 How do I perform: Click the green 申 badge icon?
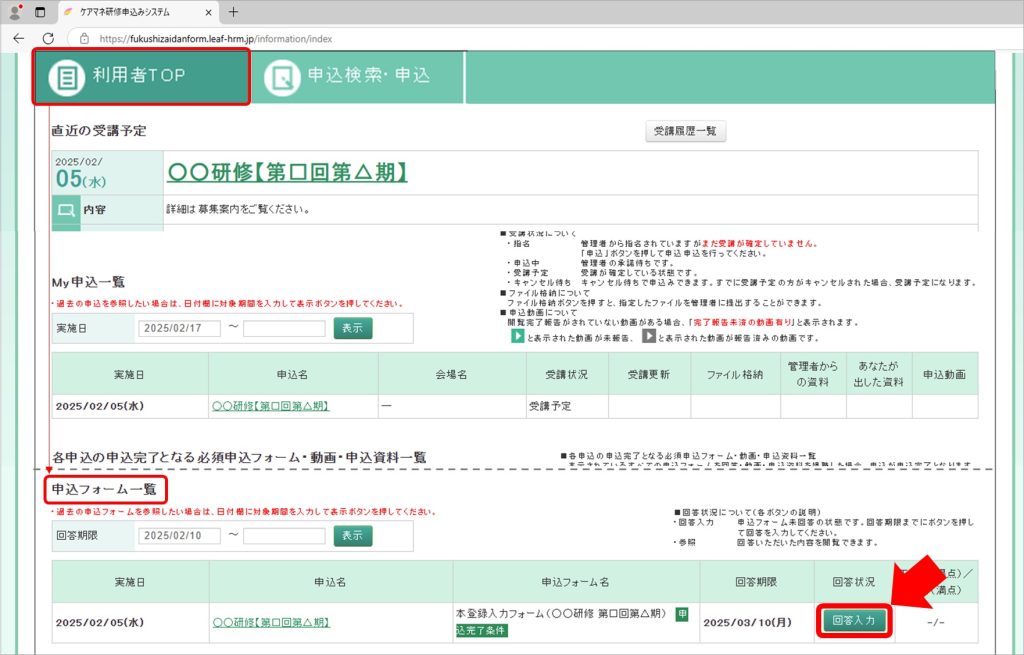tap(682, 614)
